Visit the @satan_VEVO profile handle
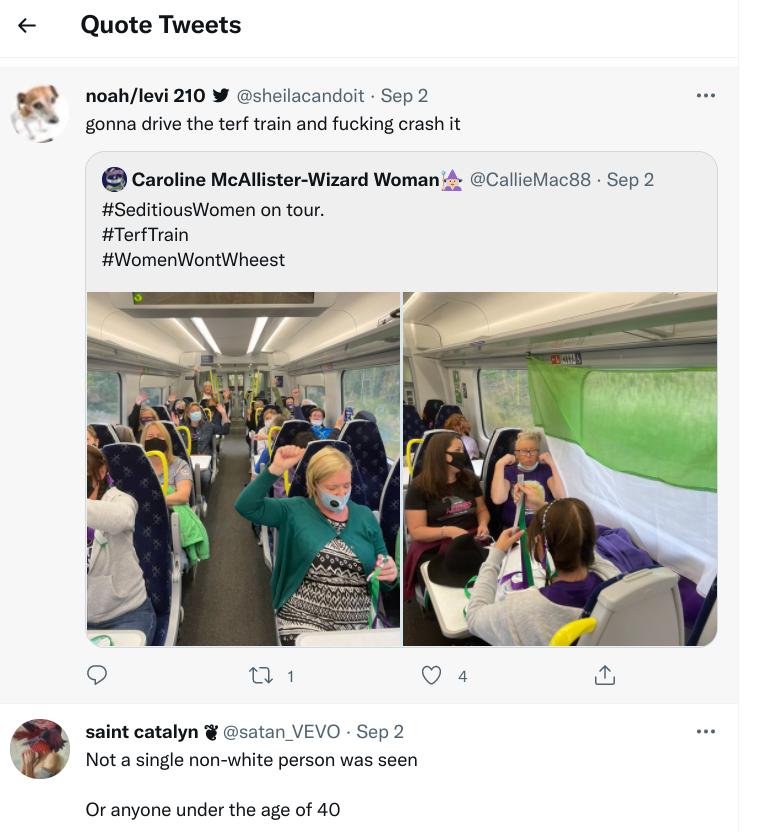 point(282,732)
